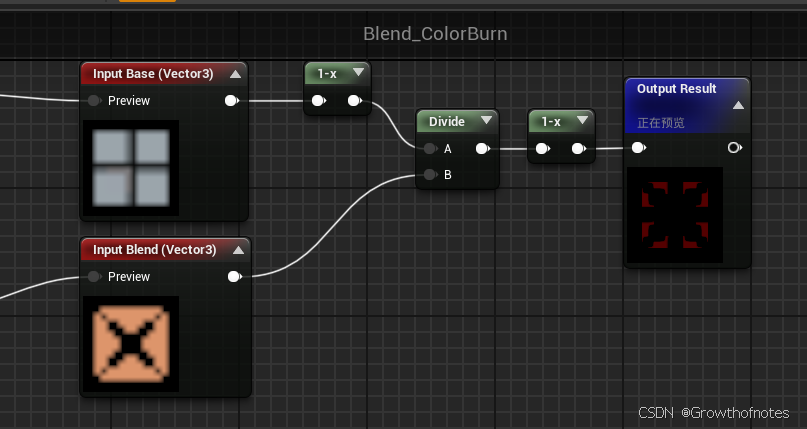Select Input Blend (Vector3) node title
The image size is (807, 429).
(154, 250)
